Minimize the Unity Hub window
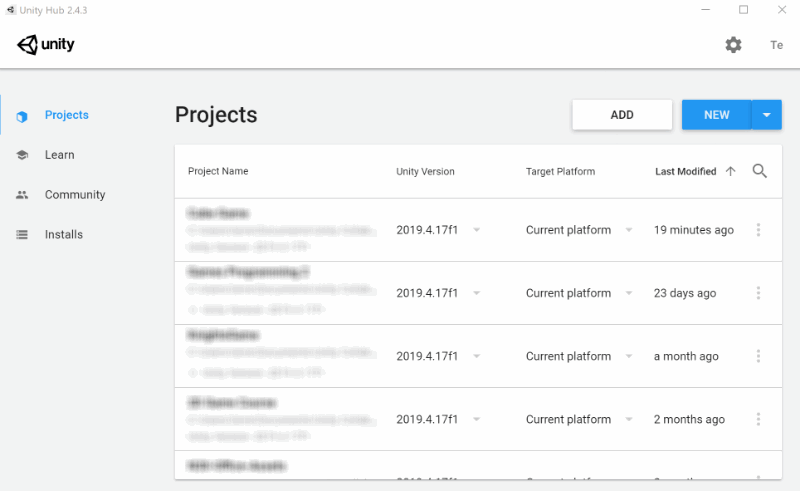The height and width of the screenshot is (491, 800). [706, 10]
